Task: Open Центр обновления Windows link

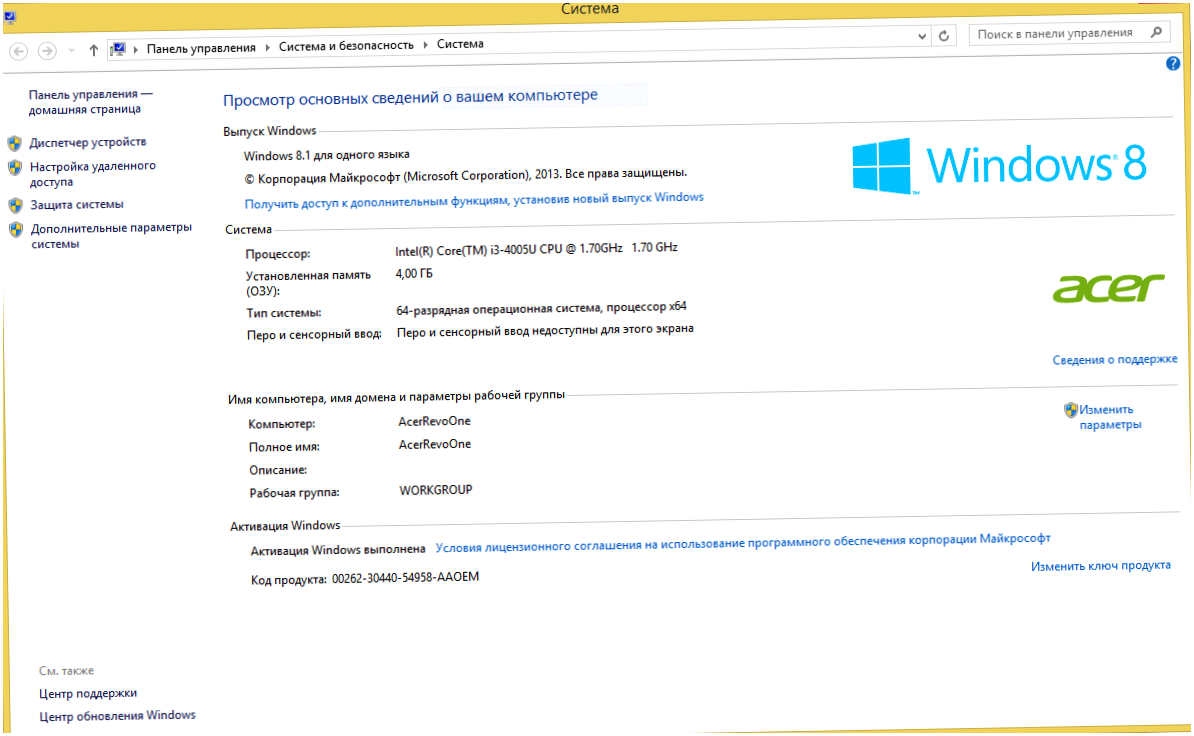Action: coord(117,716)
